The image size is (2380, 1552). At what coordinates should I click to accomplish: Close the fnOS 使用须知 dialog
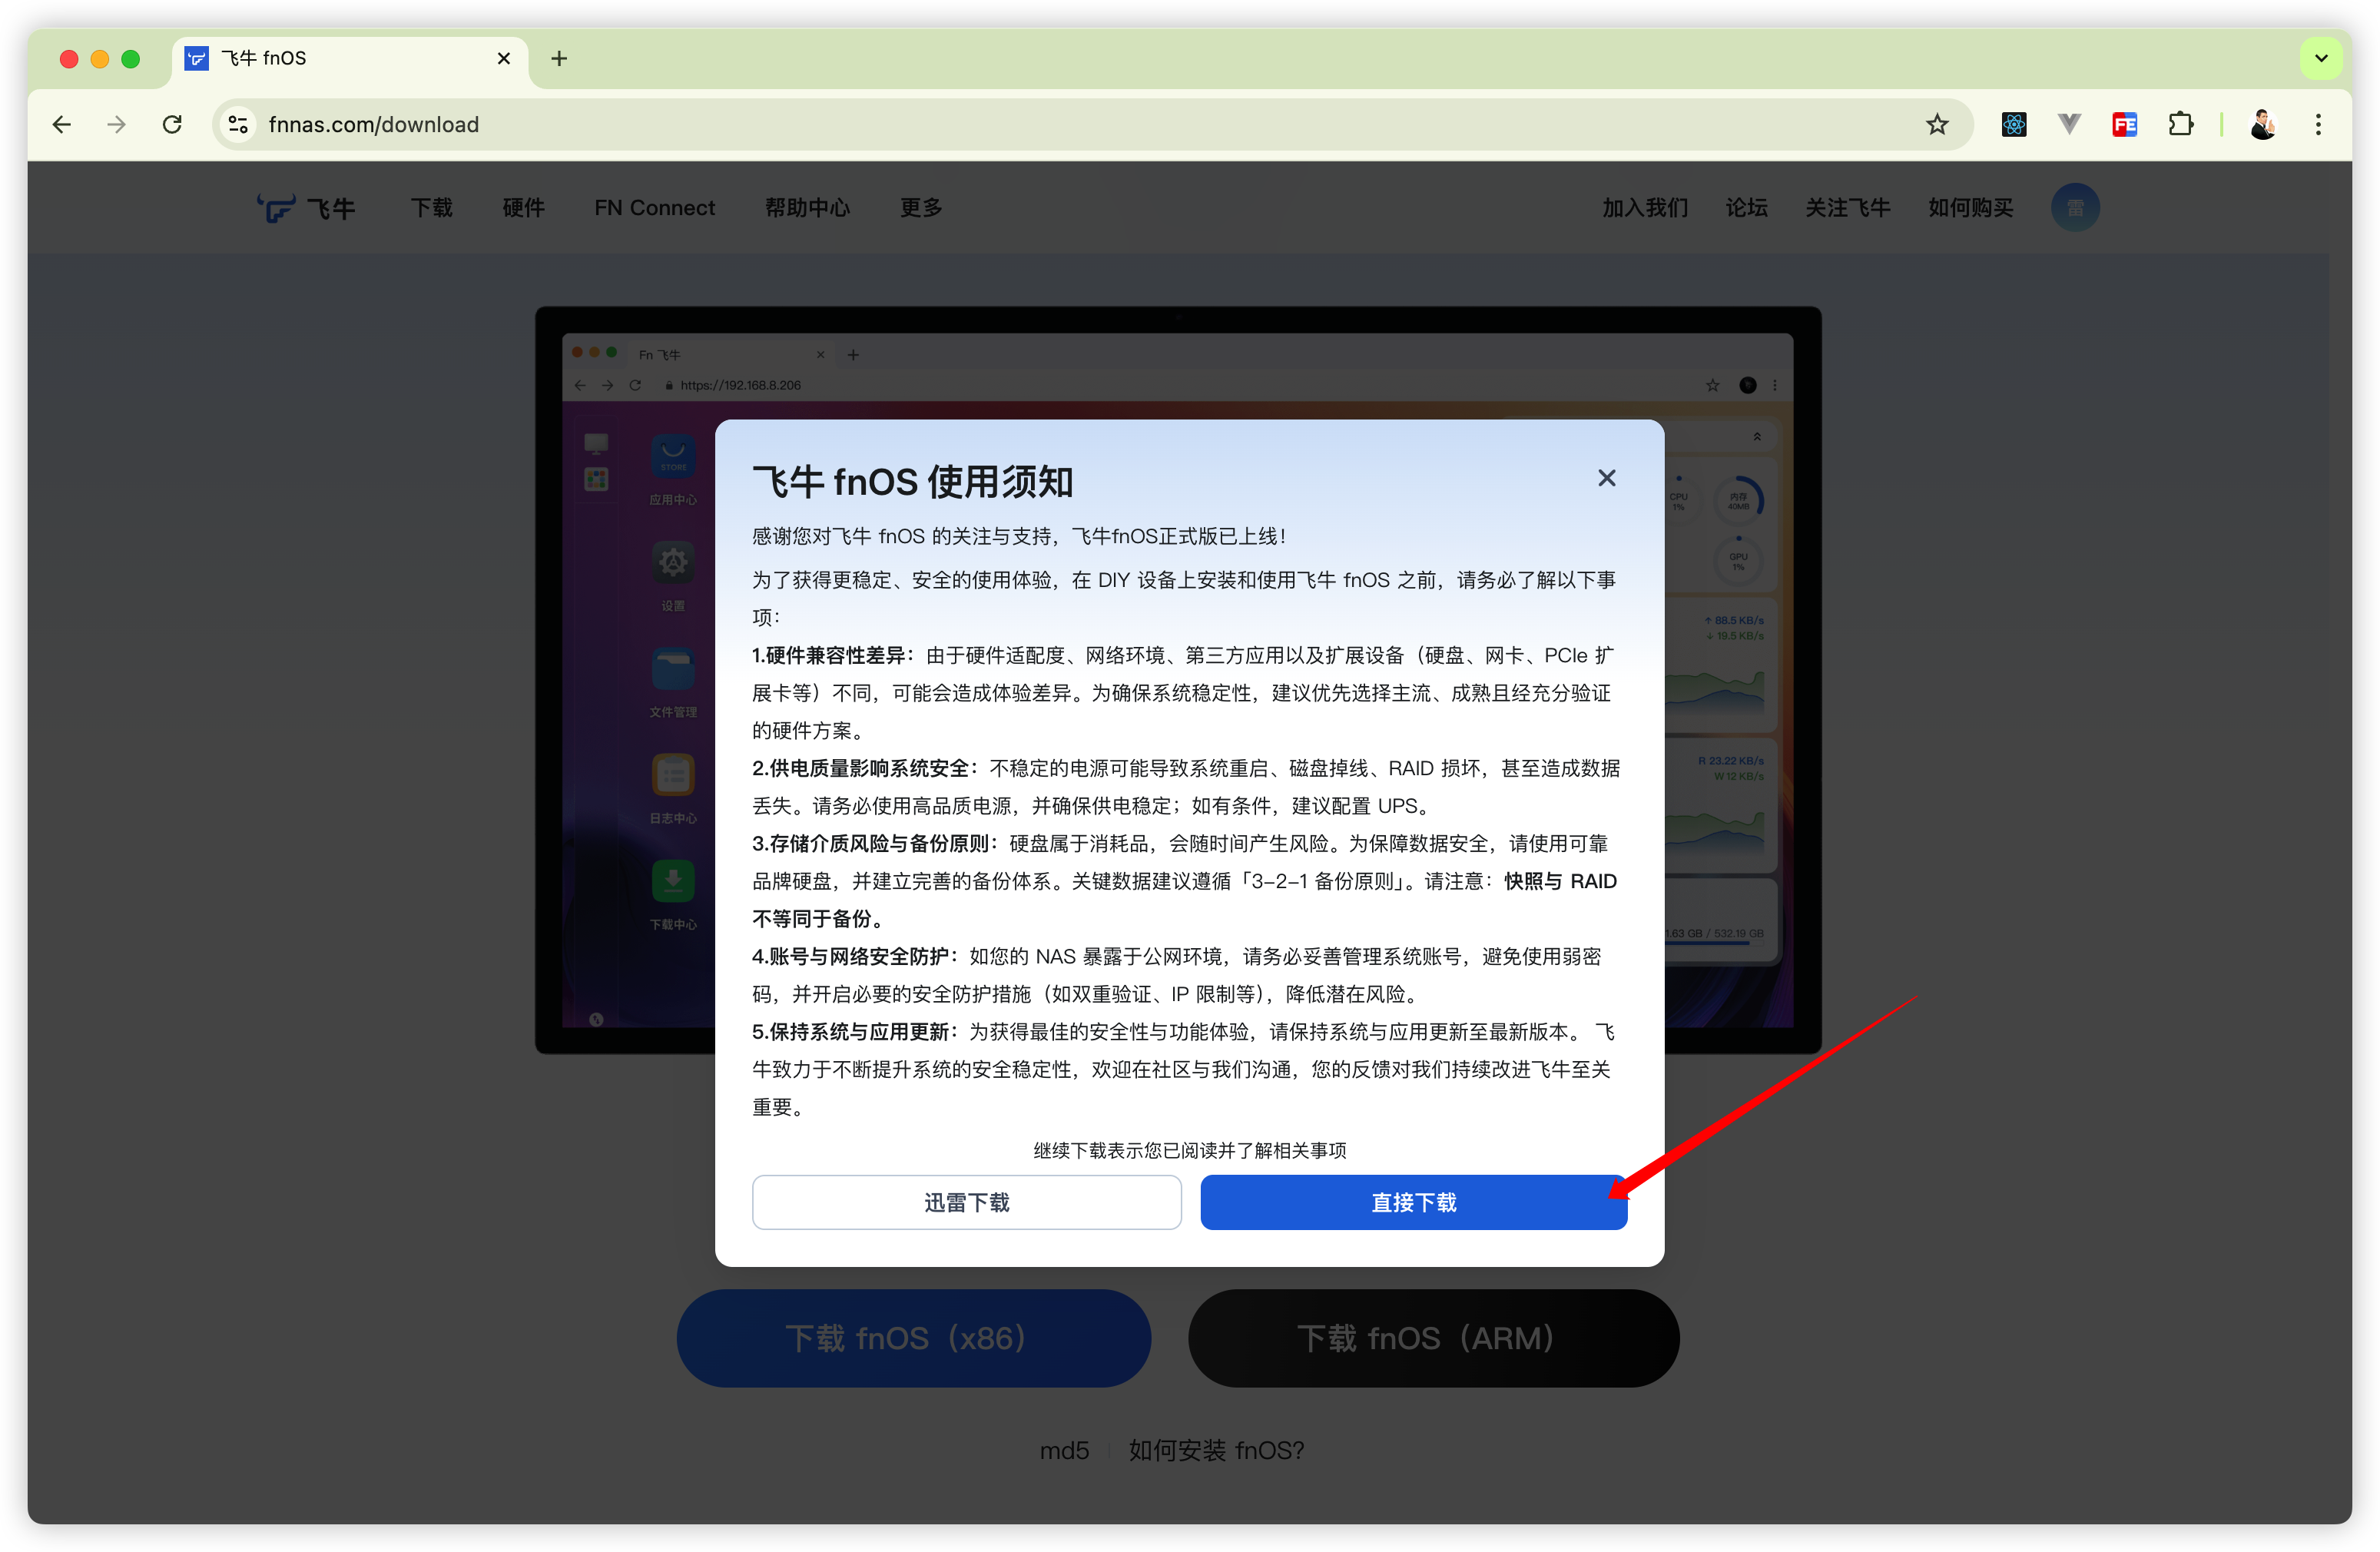click(1606, 478)
